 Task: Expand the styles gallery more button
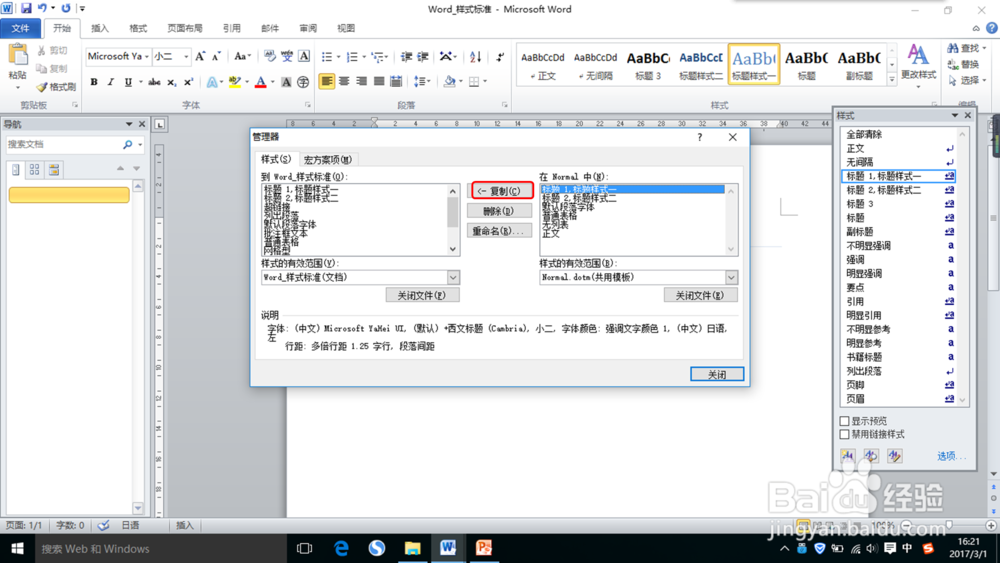point(892,79)
